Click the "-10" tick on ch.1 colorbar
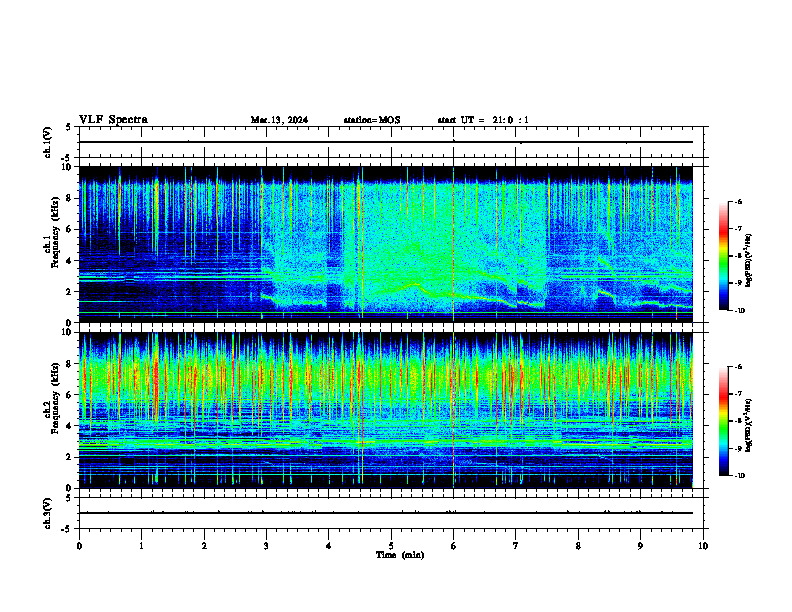Image resolution: width=792 pixels, height=612 pixels. coord(739,311)
